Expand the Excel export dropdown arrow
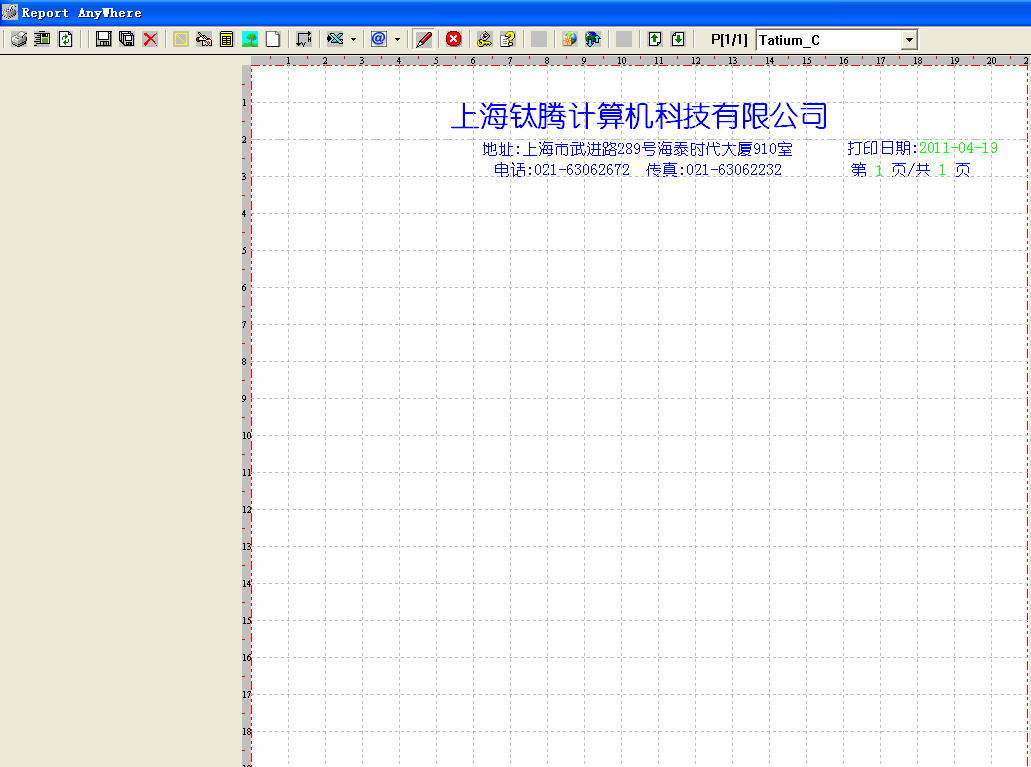Image resolution: width=1031 pixels, height=767 pixels. coord(353,40)
